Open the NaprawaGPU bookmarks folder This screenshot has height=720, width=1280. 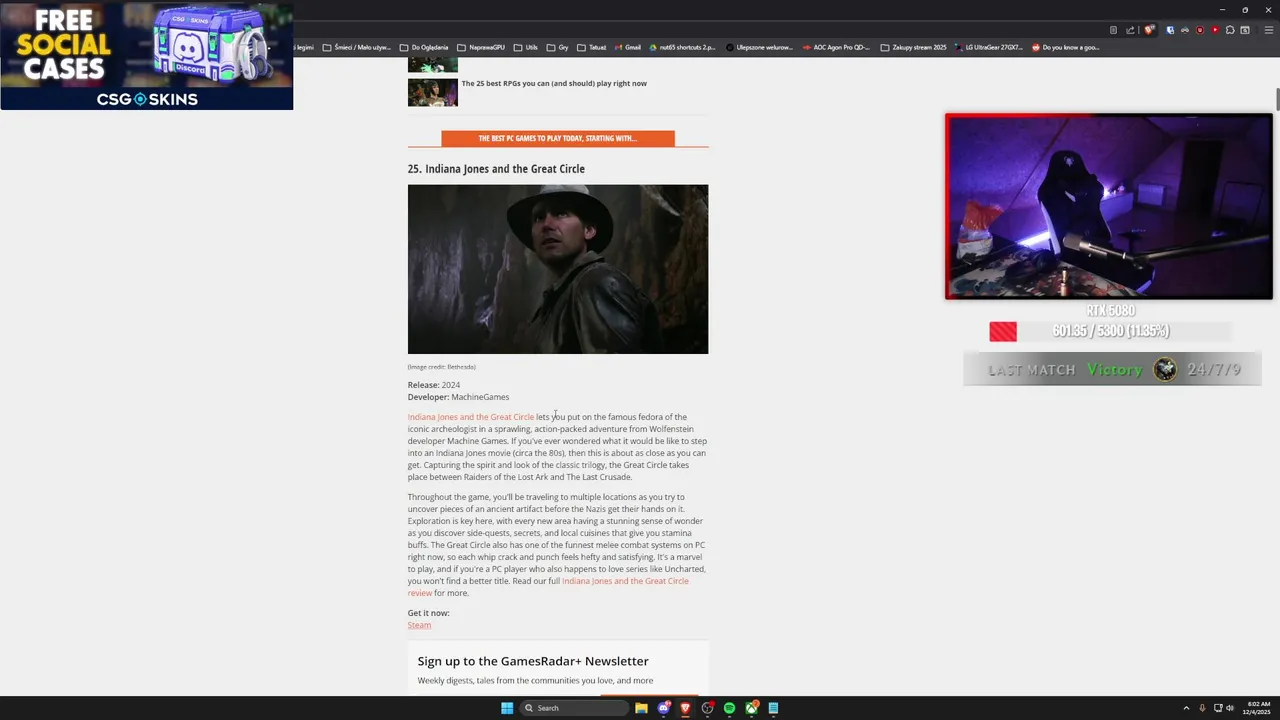tap(480, 47)
